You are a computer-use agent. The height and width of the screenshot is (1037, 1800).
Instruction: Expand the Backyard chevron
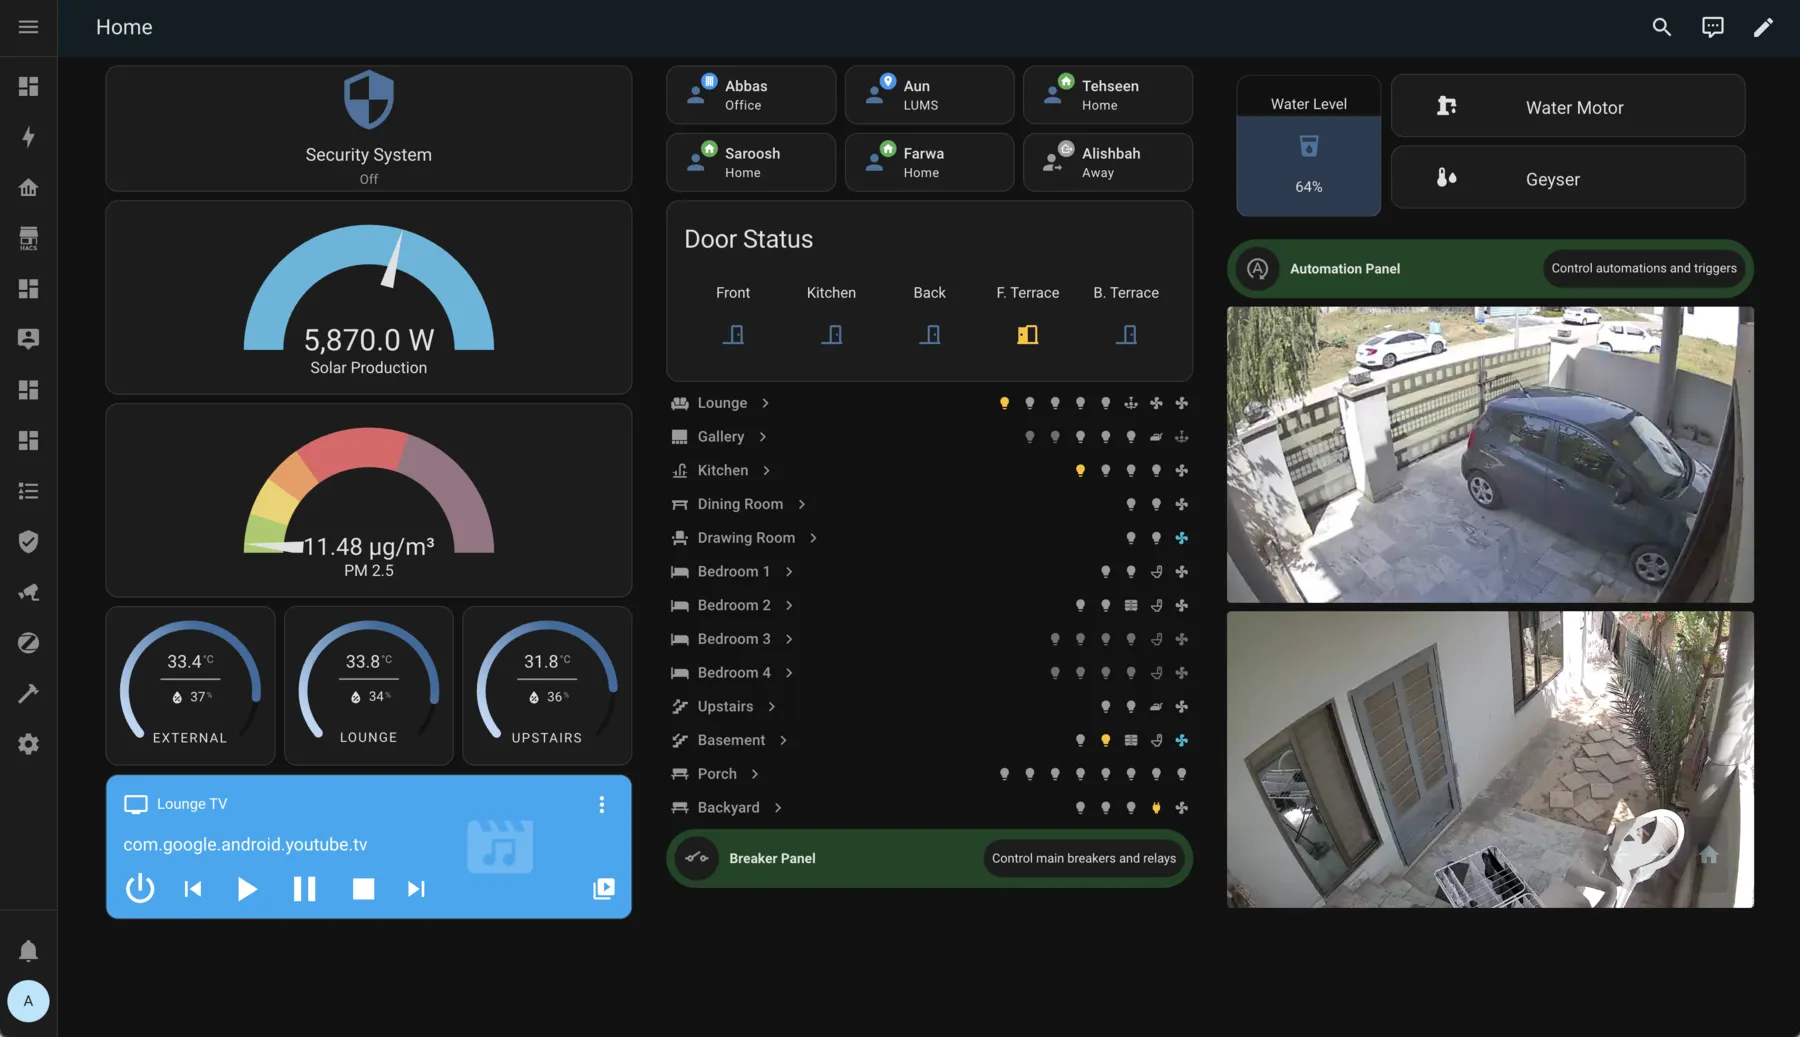[777, 807]
